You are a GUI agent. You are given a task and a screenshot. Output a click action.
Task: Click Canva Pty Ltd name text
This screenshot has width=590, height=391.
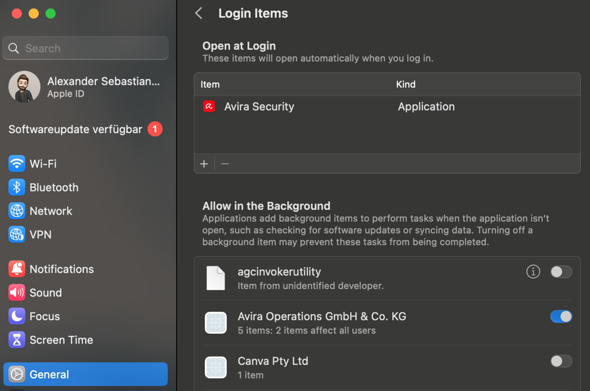[273, 361]
